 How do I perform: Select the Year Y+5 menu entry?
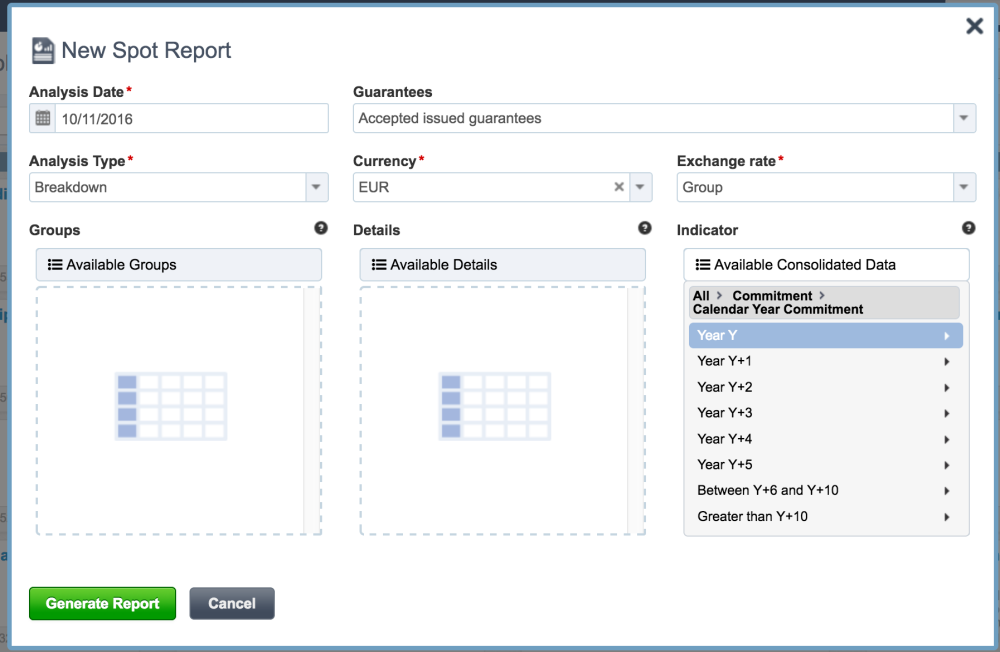826,464
